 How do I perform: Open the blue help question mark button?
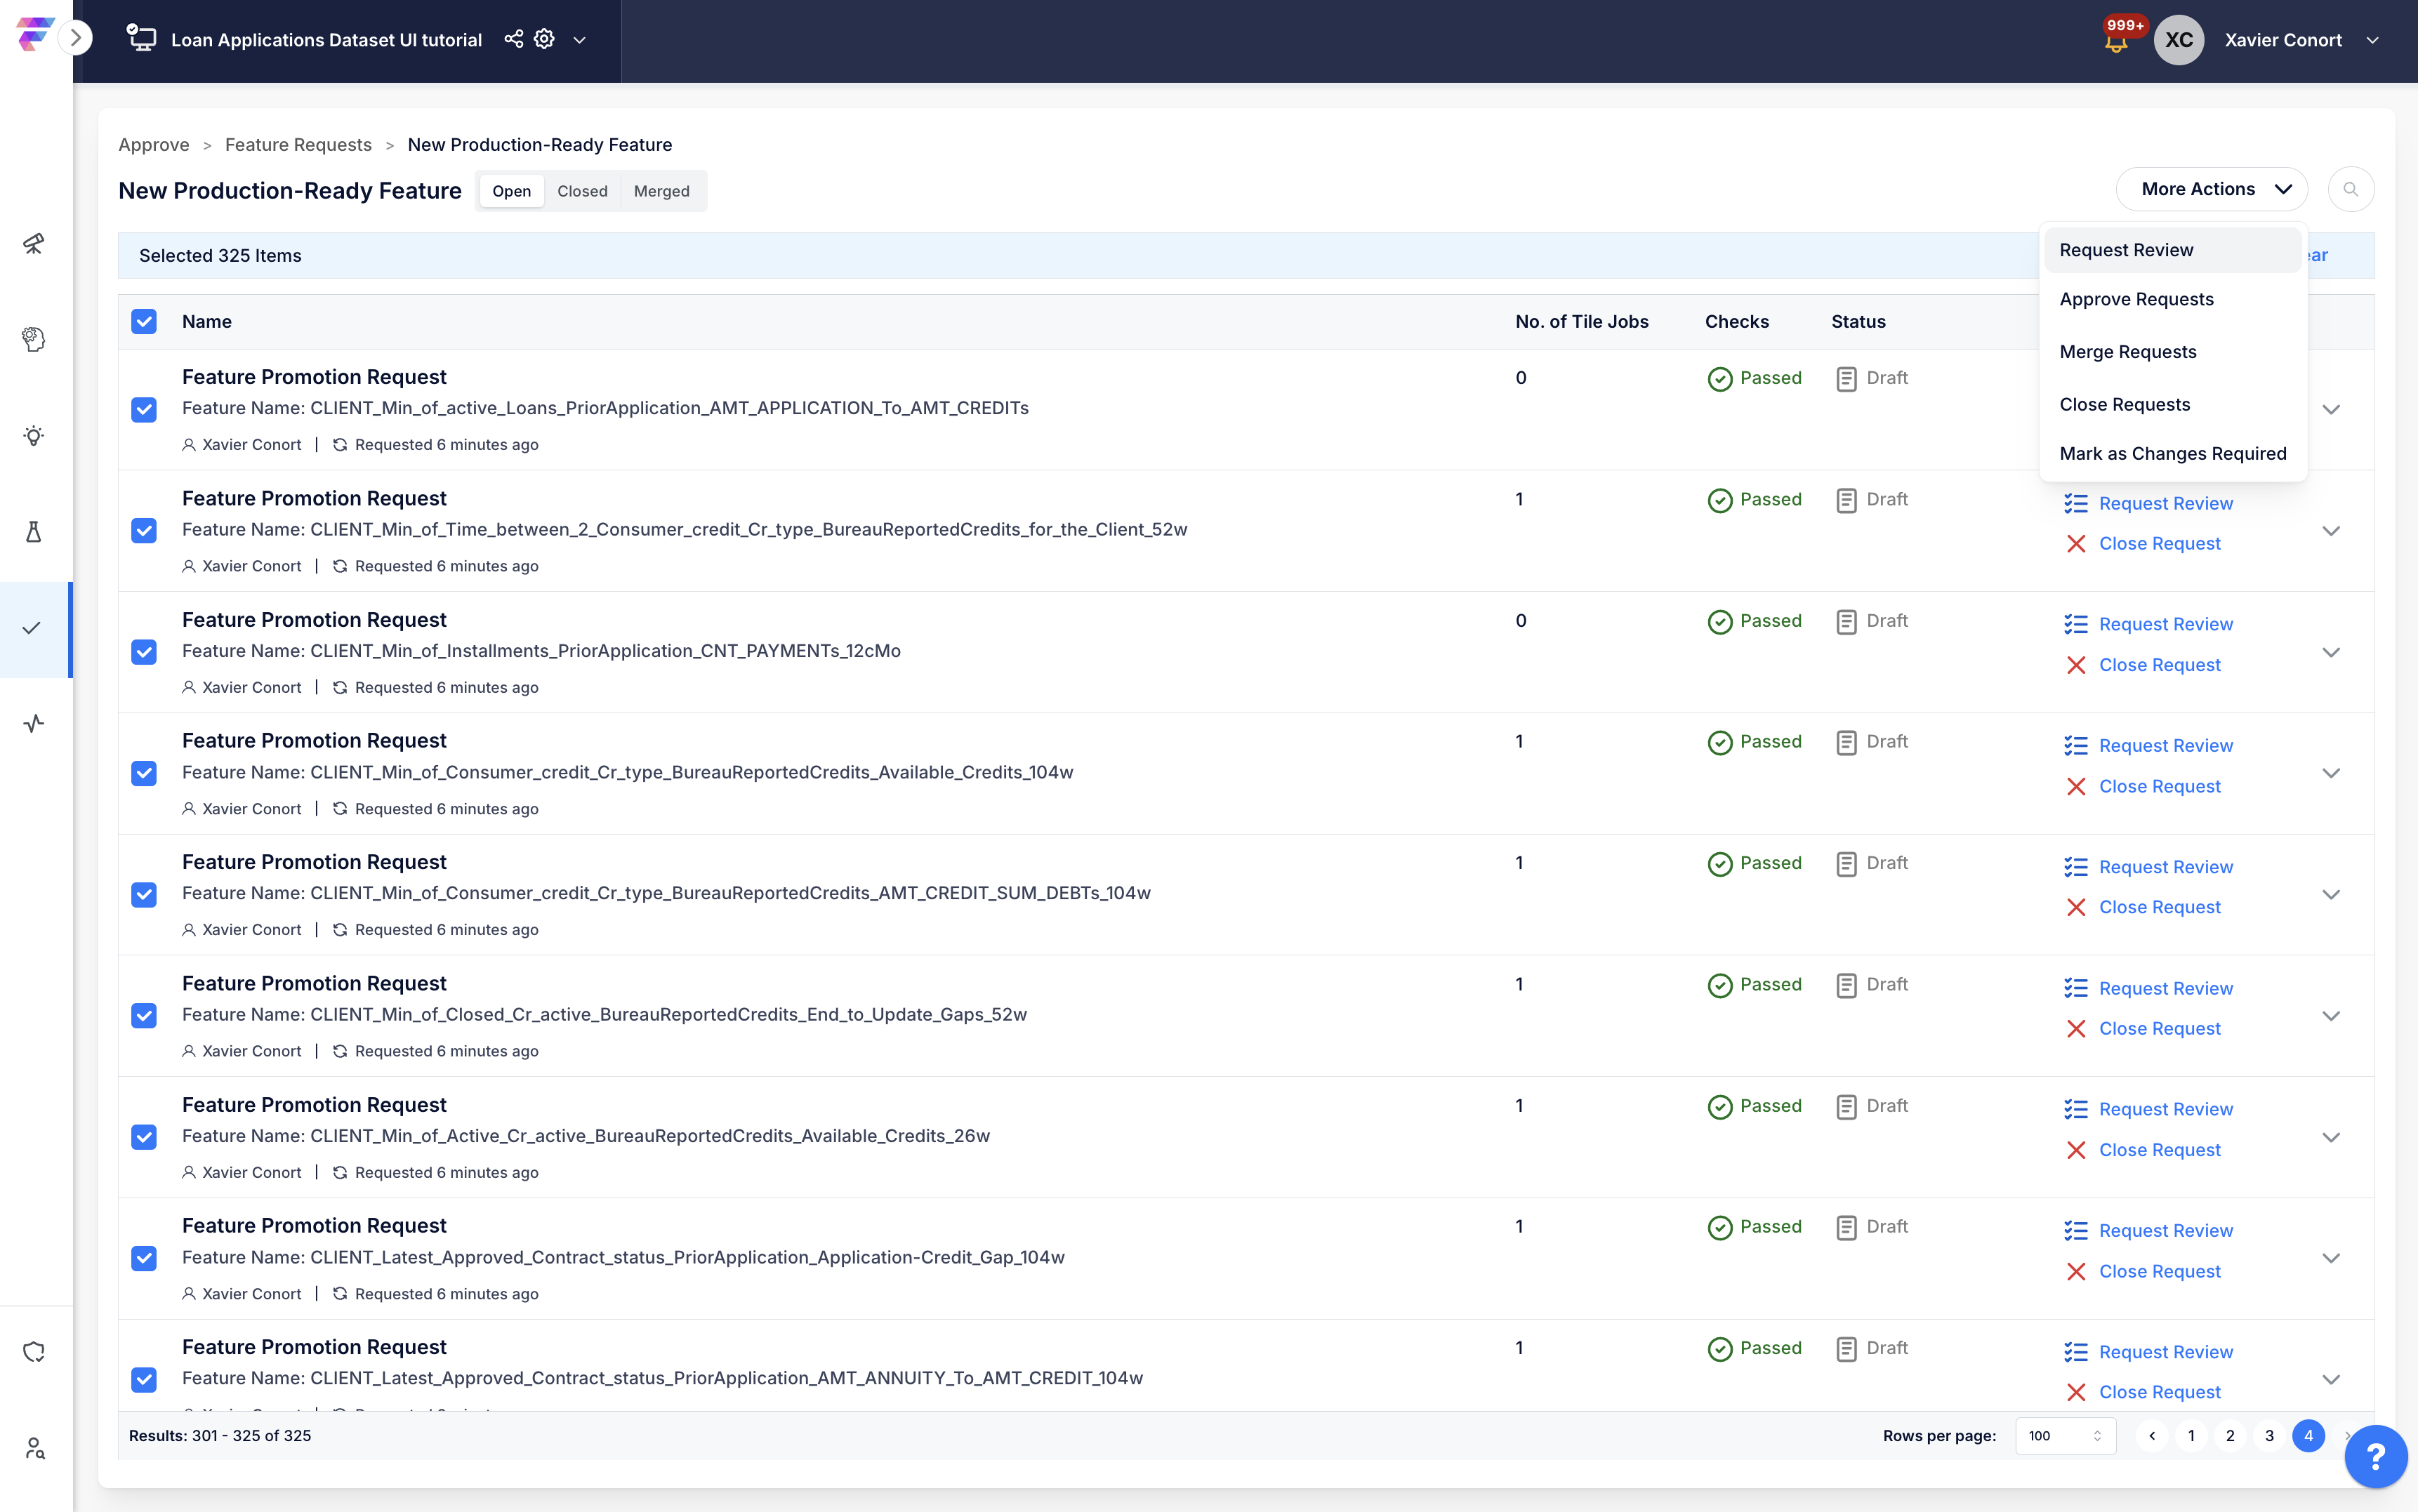tap(2375, 1456)
